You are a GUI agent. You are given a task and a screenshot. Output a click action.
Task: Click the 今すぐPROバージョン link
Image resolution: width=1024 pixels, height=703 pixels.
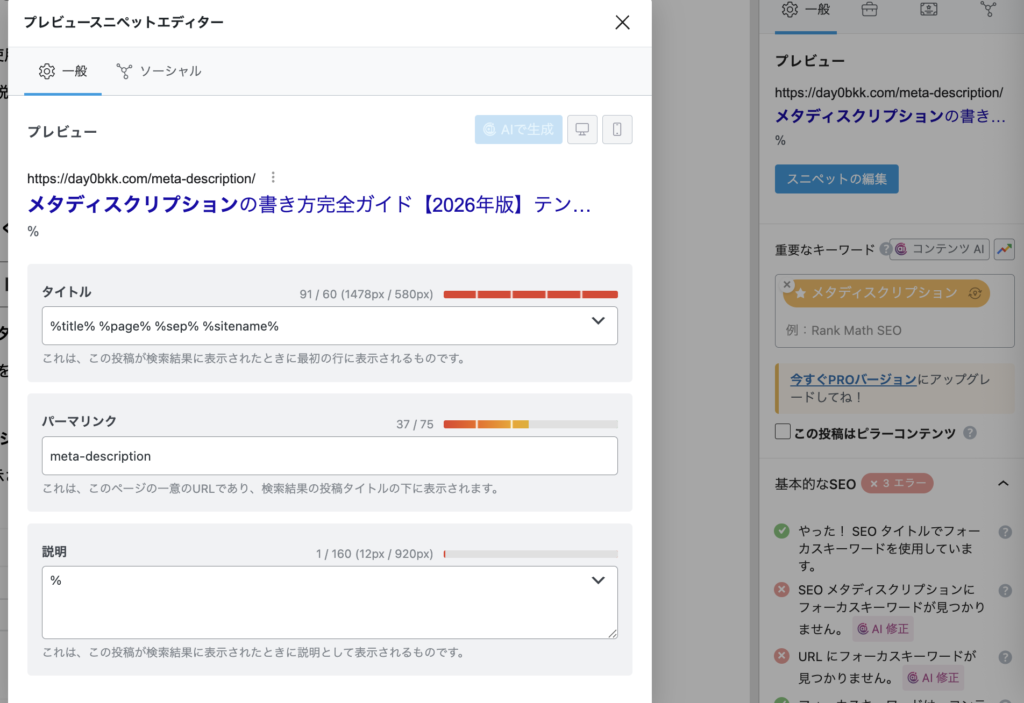853,380
